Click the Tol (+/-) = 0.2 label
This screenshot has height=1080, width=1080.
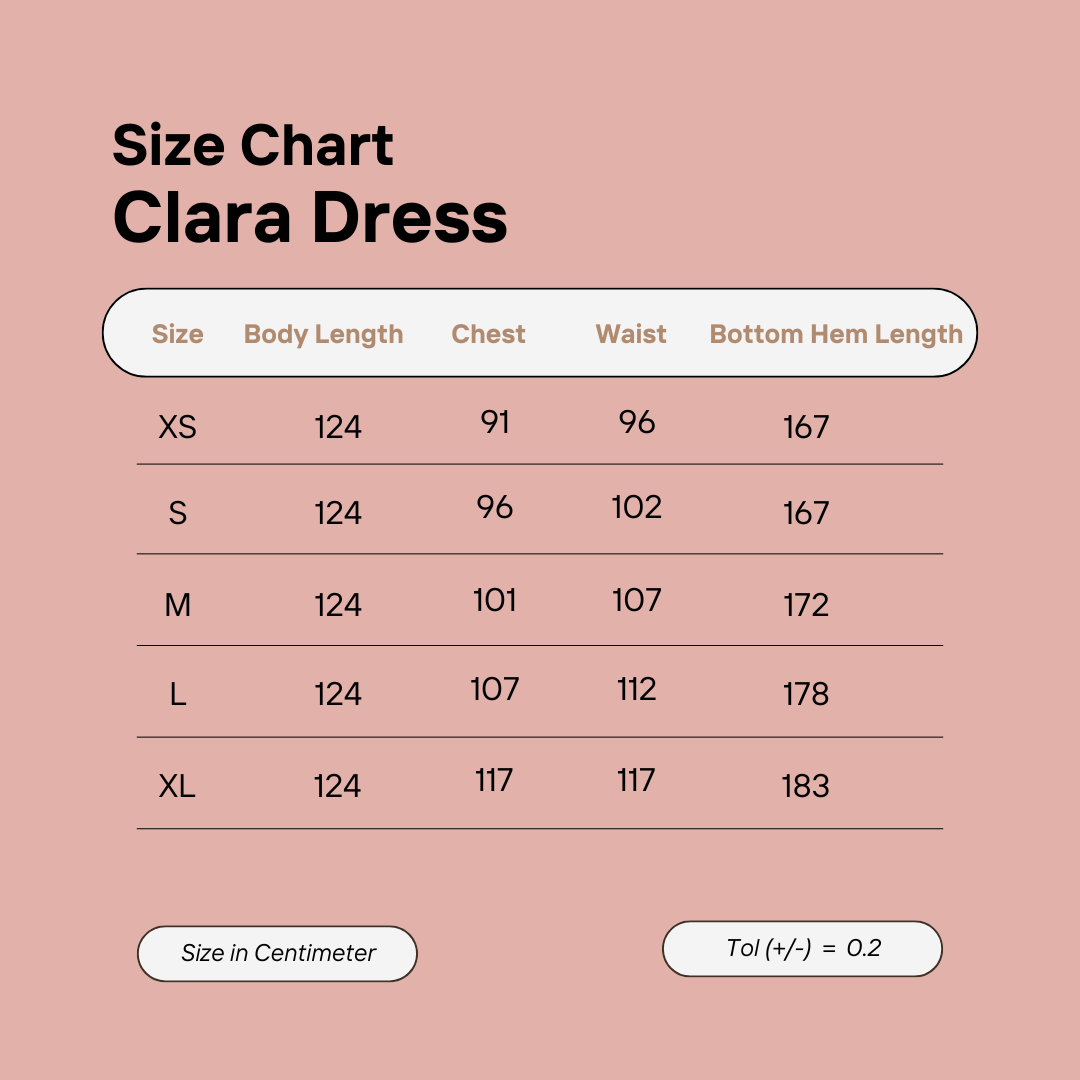point(803,948)
